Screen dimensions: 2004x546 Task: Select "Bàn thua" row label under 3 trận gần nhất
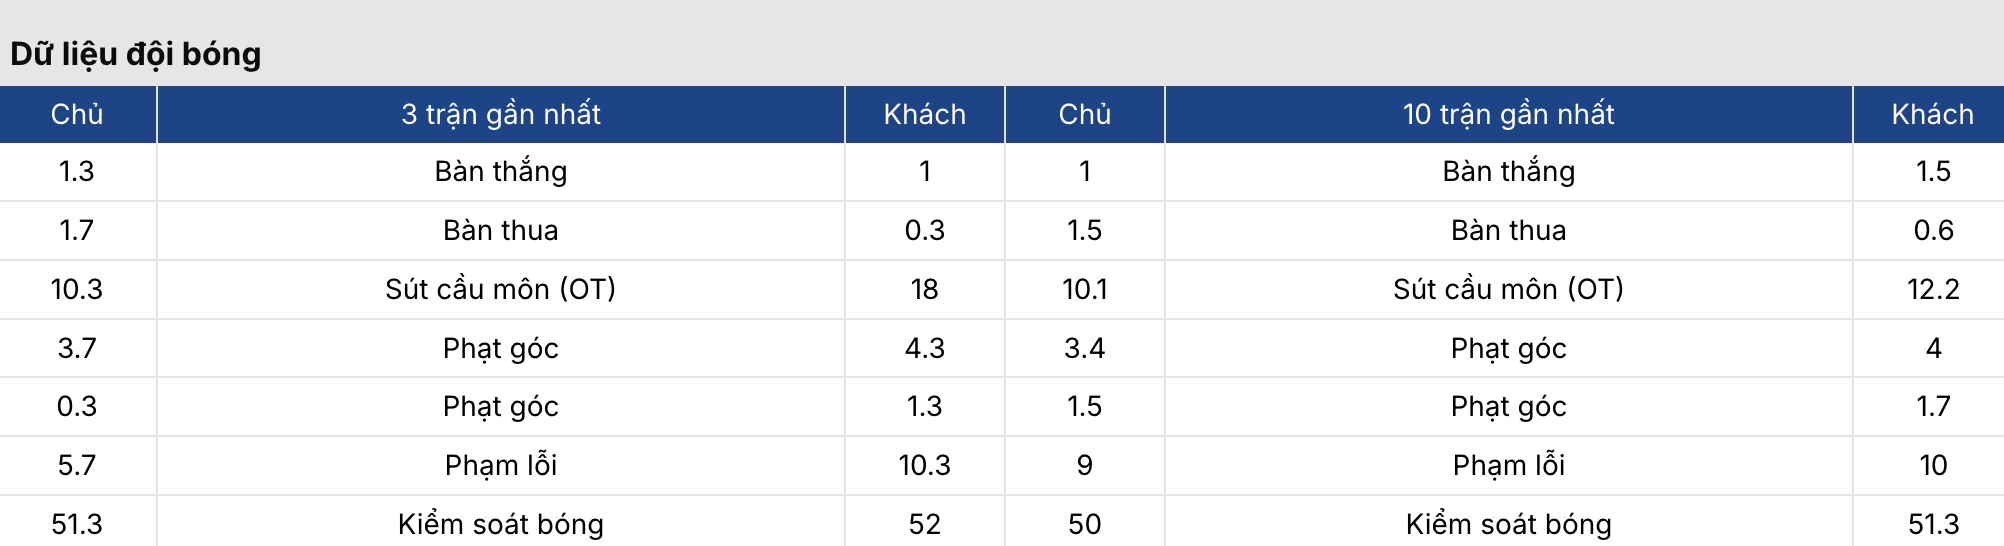click(x=500, y=230)
